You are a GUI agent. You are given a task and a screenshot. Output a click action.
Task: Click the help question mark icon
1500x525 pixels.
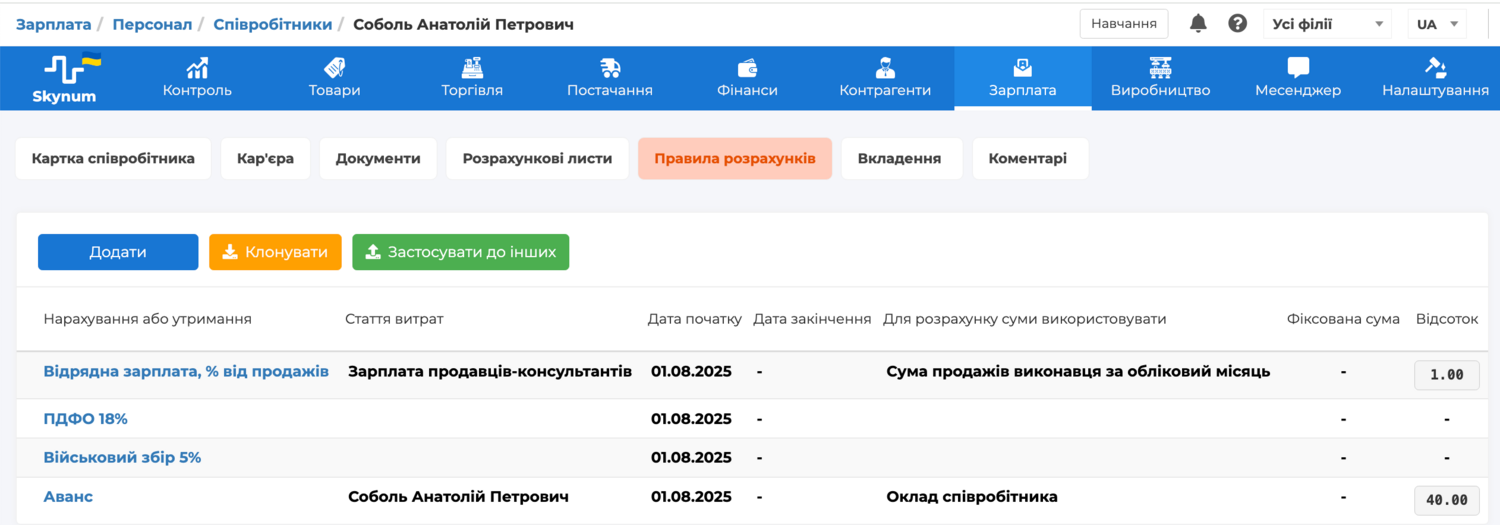click(x=1237, y=23)
